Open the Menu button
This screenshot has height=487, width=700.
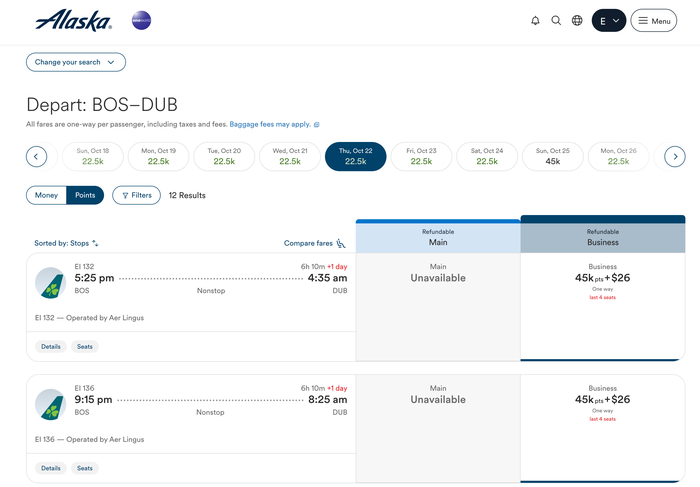coord(654,21)
